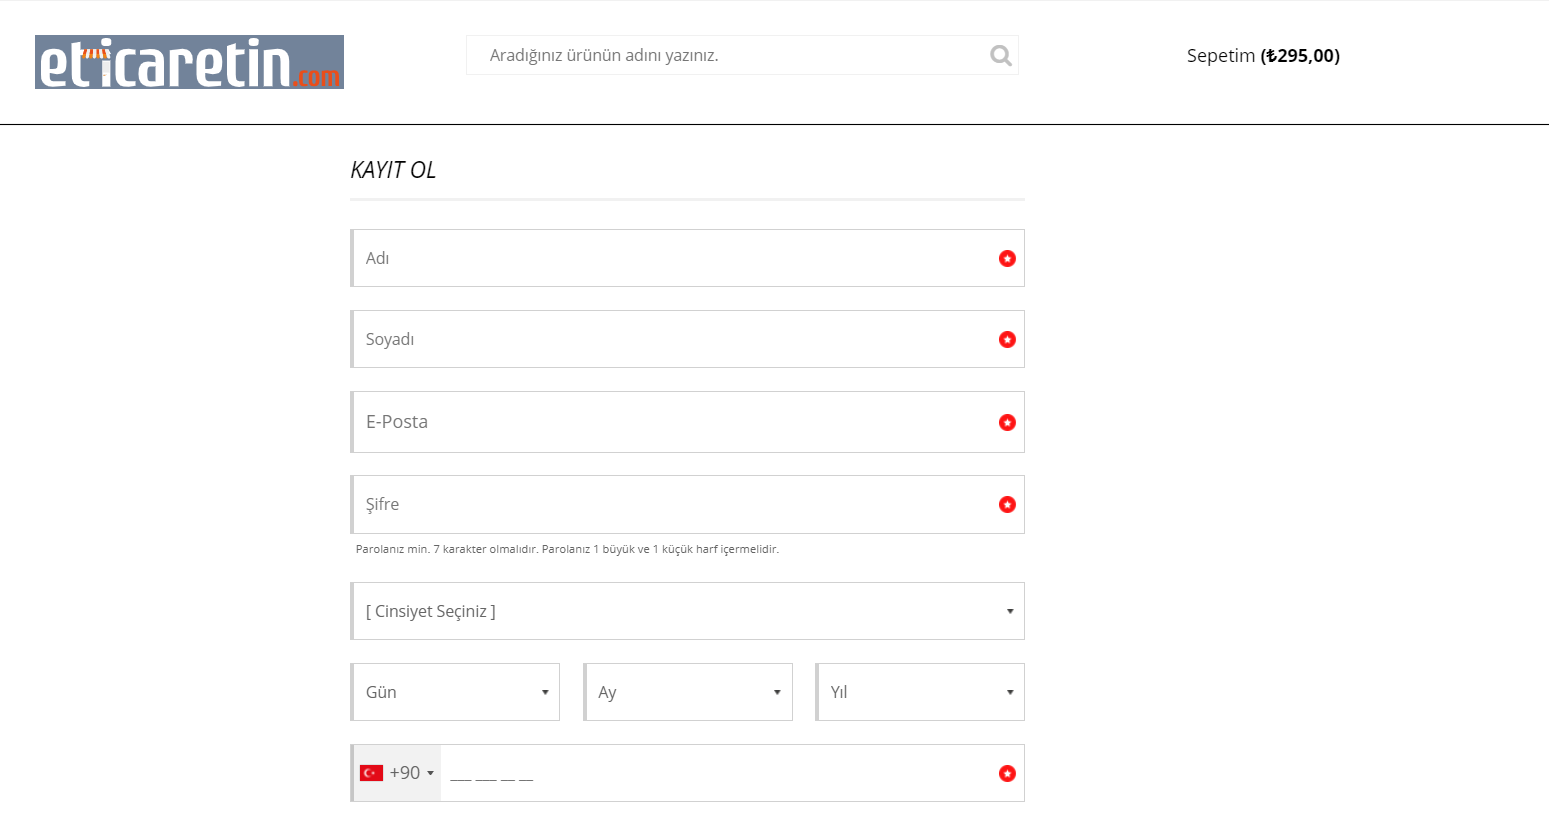Click the Turkish flag icon
Screen dimensions: 1549x818
371,773
